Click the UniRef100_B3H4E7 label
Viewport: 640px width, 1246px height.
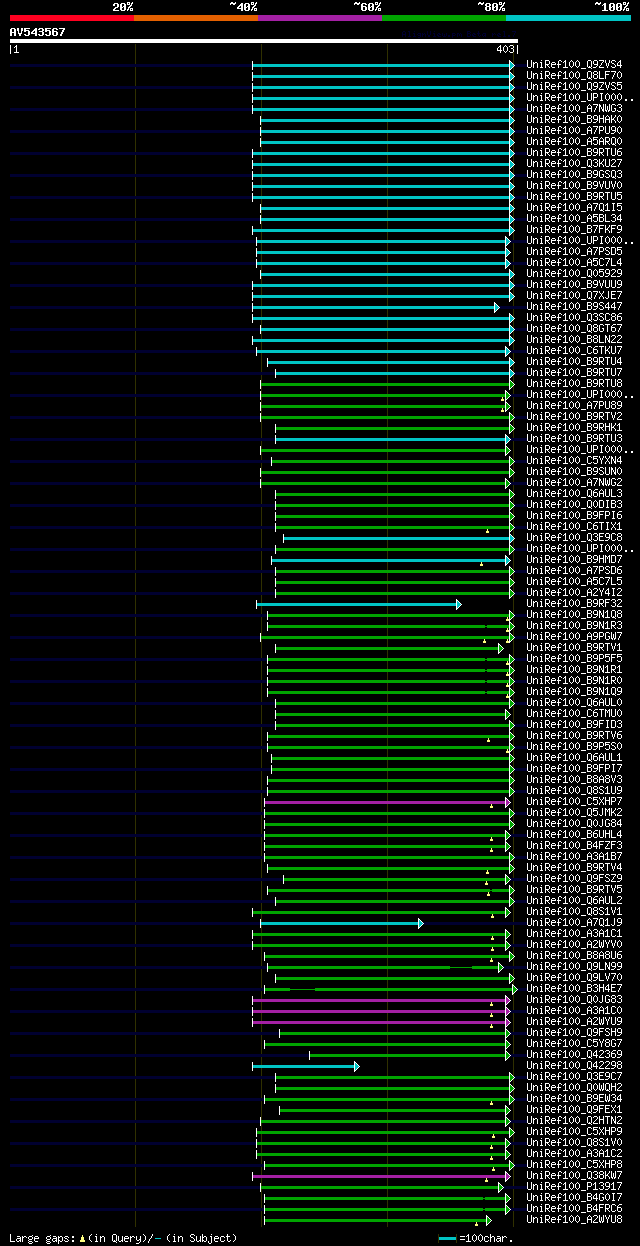pos(574,988)
